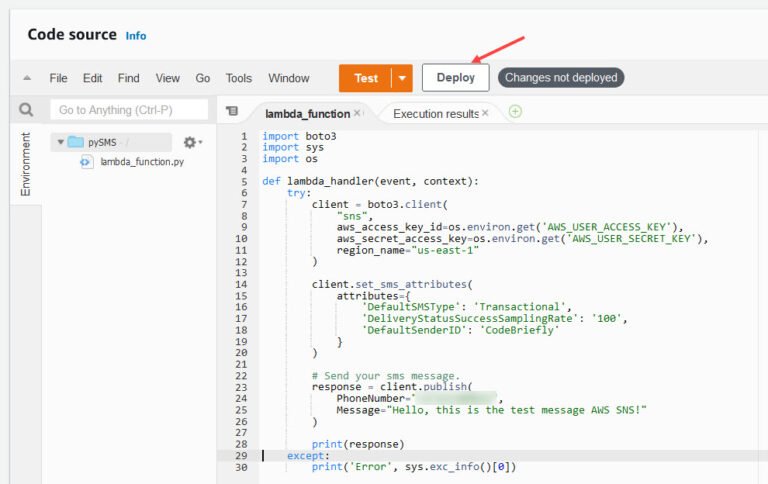Click the lambda_function.py file icon
768x484 pixels.
[87, 161]
